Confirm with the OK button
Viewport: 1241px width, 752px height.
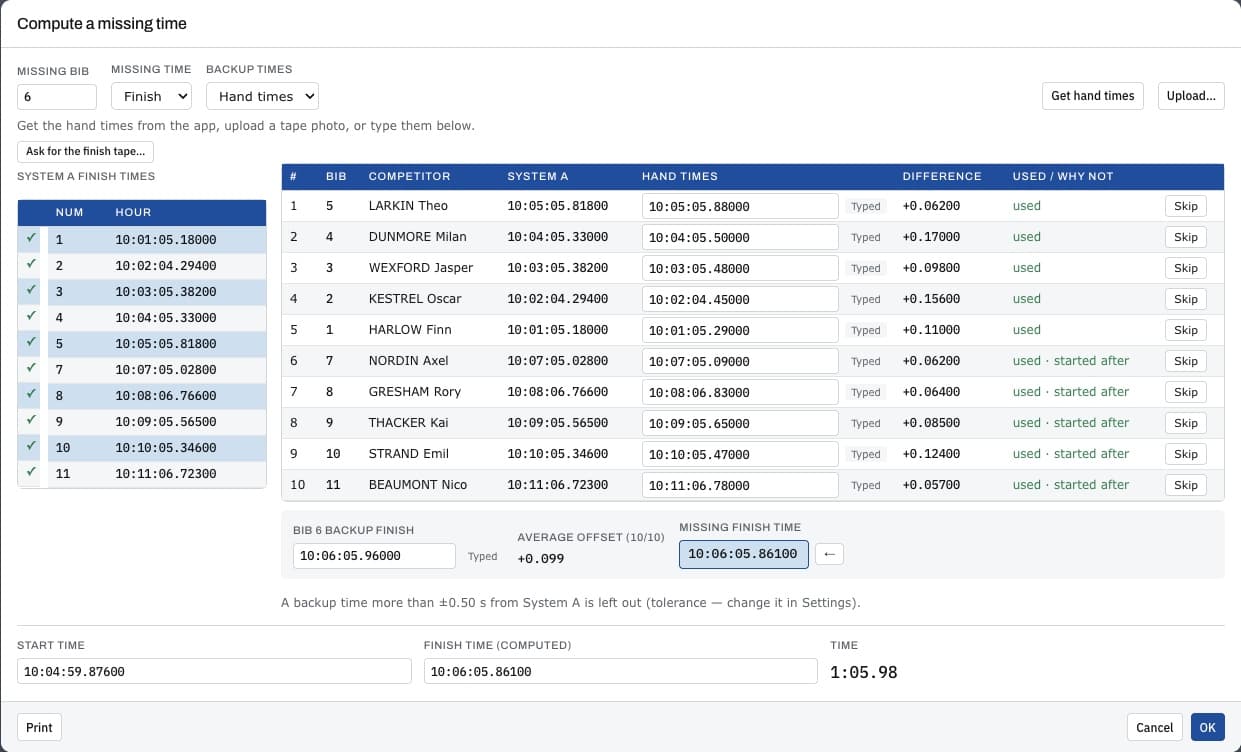[x=1207, y=727]
